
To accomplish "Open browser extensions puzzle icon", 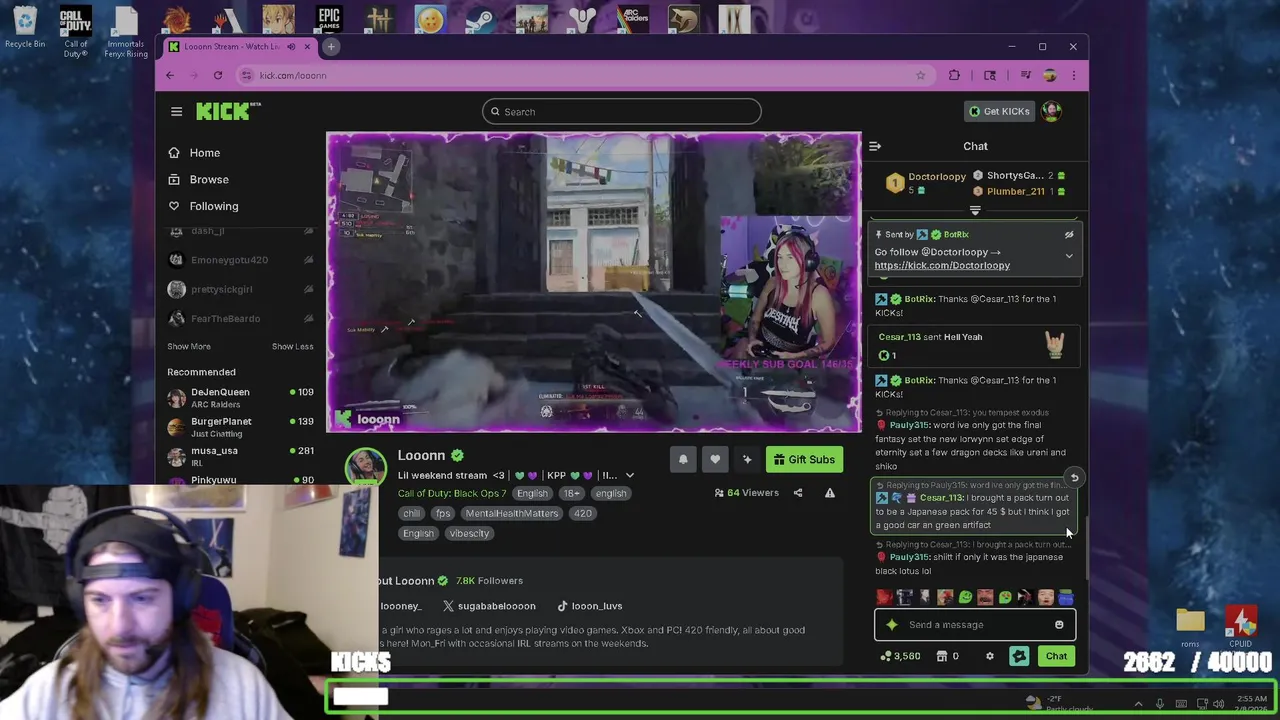I will [954, 75].
